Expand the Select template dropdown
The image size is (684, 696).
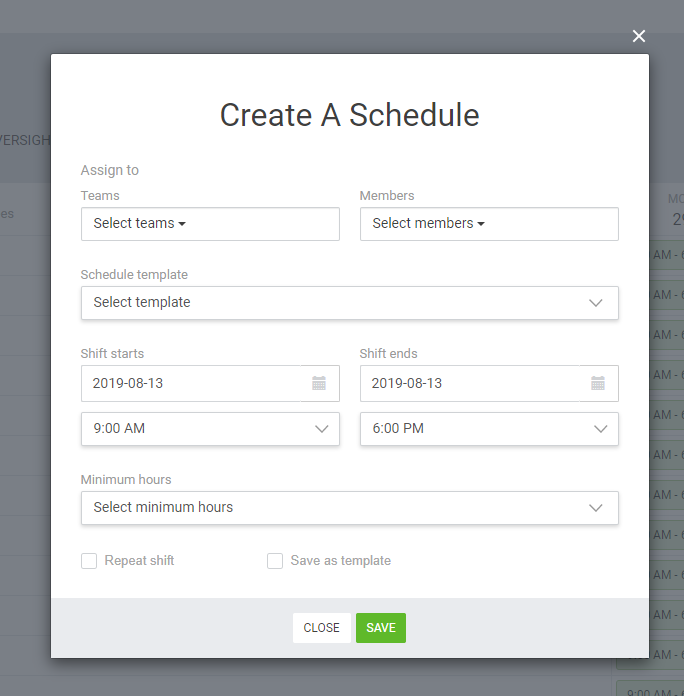[349, 303]
